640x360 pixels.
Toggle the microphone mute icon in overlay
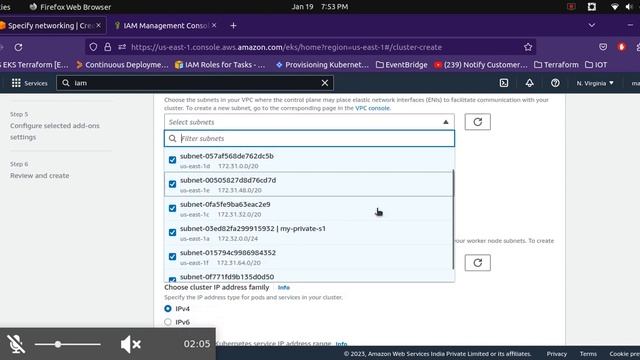tap(16, 344)
